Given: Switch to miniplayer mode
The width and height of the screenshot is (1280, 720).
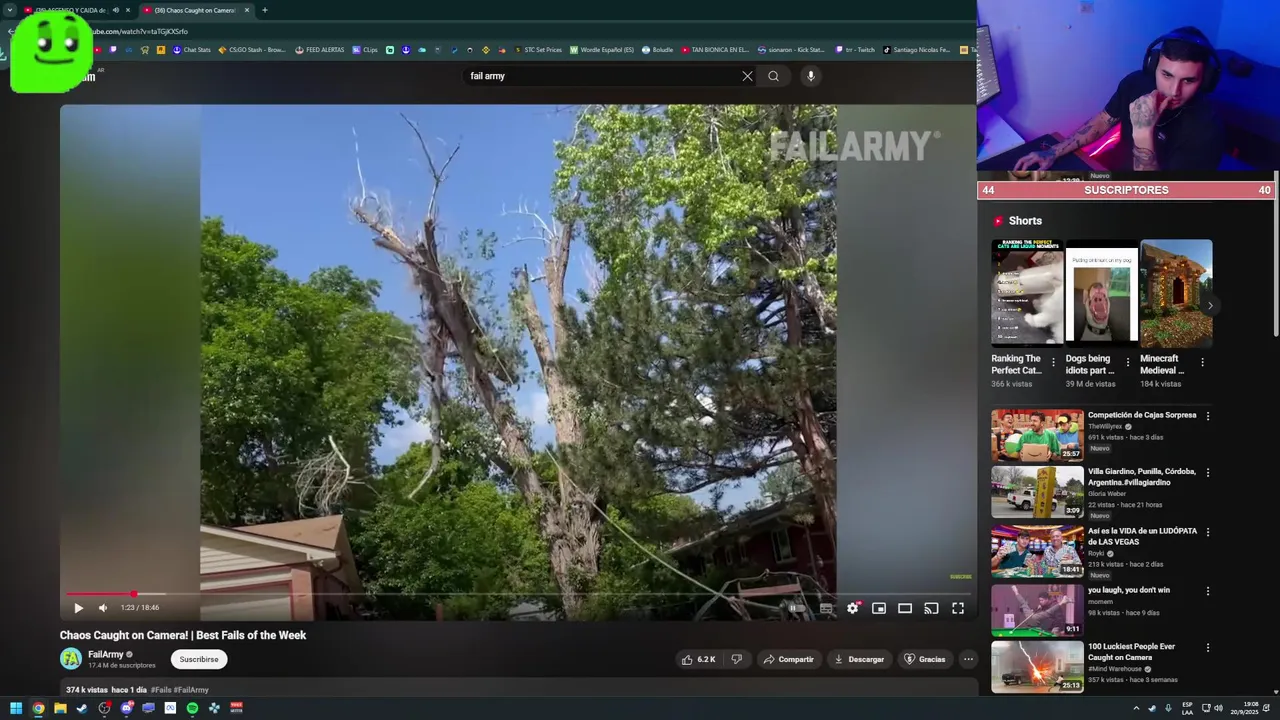Looking at the screenshot, I should [x=879, y=608].
